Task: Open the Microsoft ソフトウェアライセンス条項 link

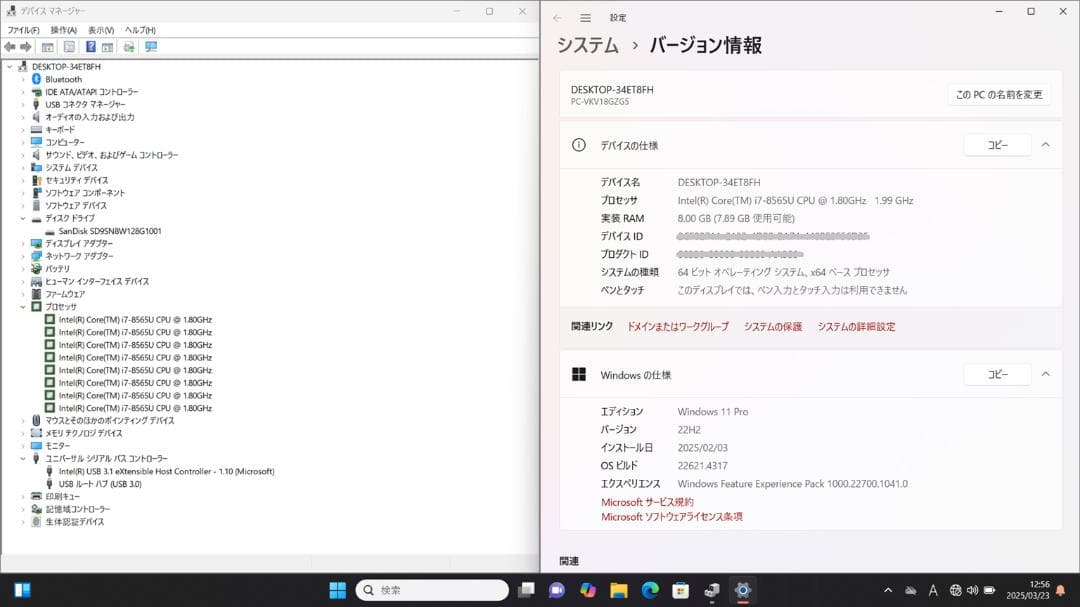Action: point(672,517)
